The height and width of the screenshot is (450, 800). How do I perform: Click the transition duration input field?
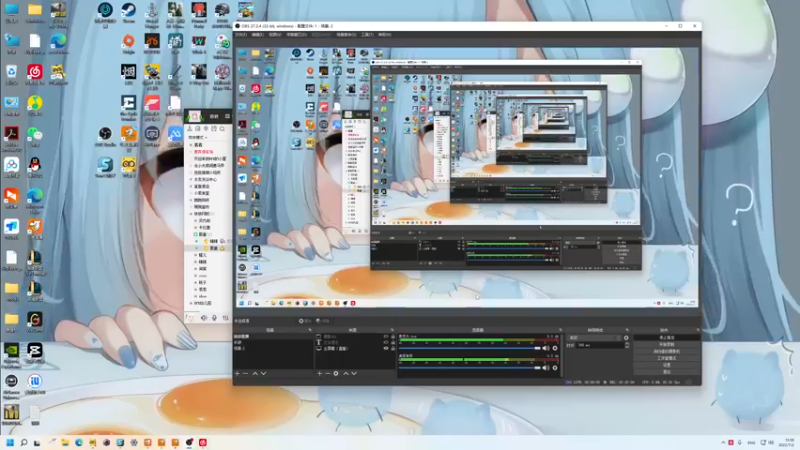point(600,345)
